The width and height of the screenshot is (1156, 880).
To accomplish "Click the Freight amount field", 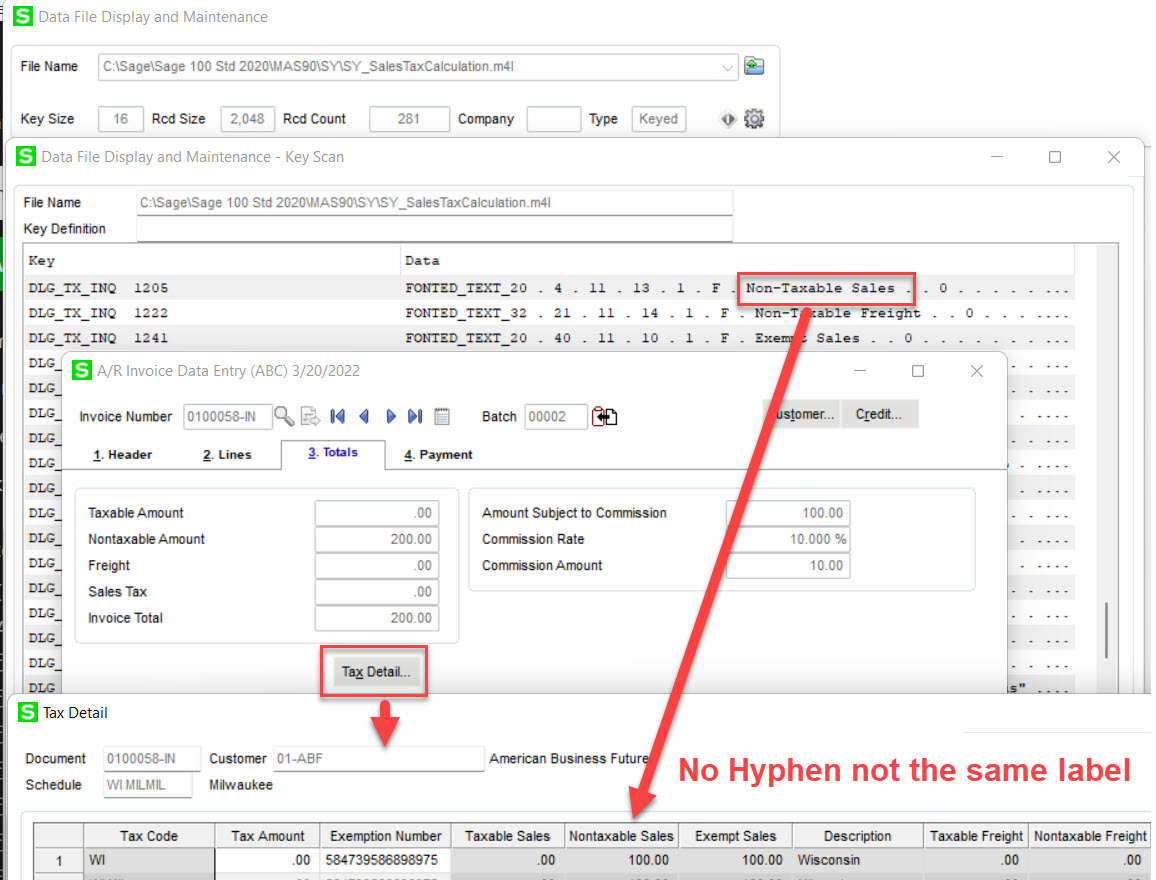I will [x=377, y=565].
